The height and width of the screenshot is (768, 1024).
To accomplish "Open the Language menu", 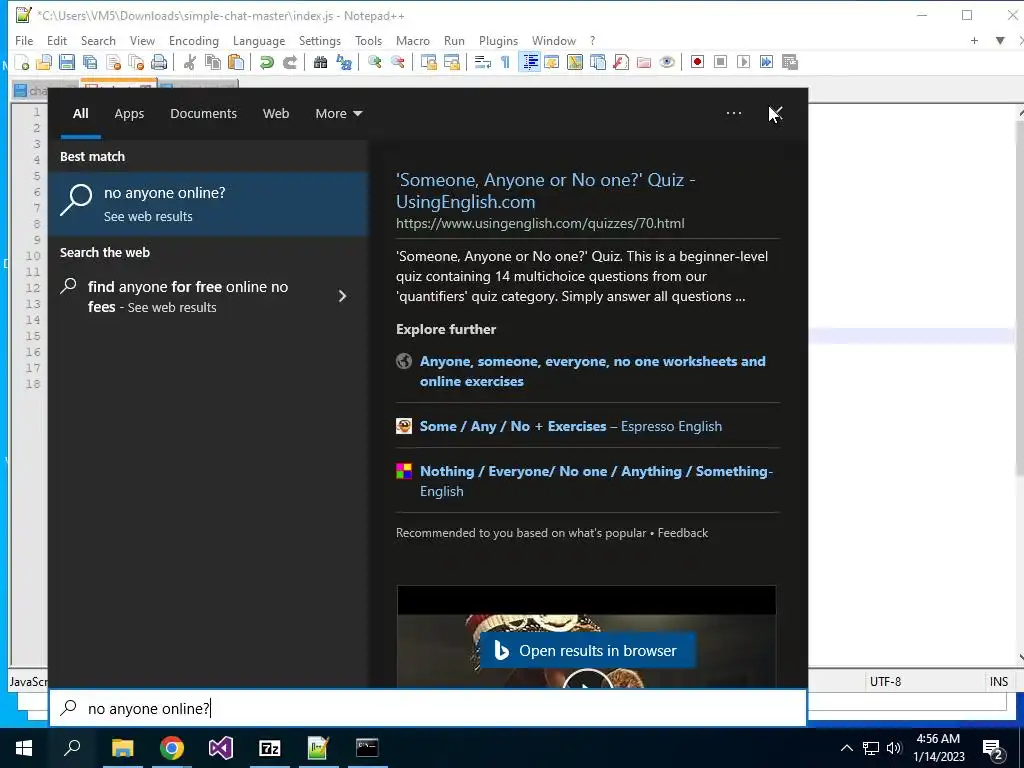I will (259, 40).
